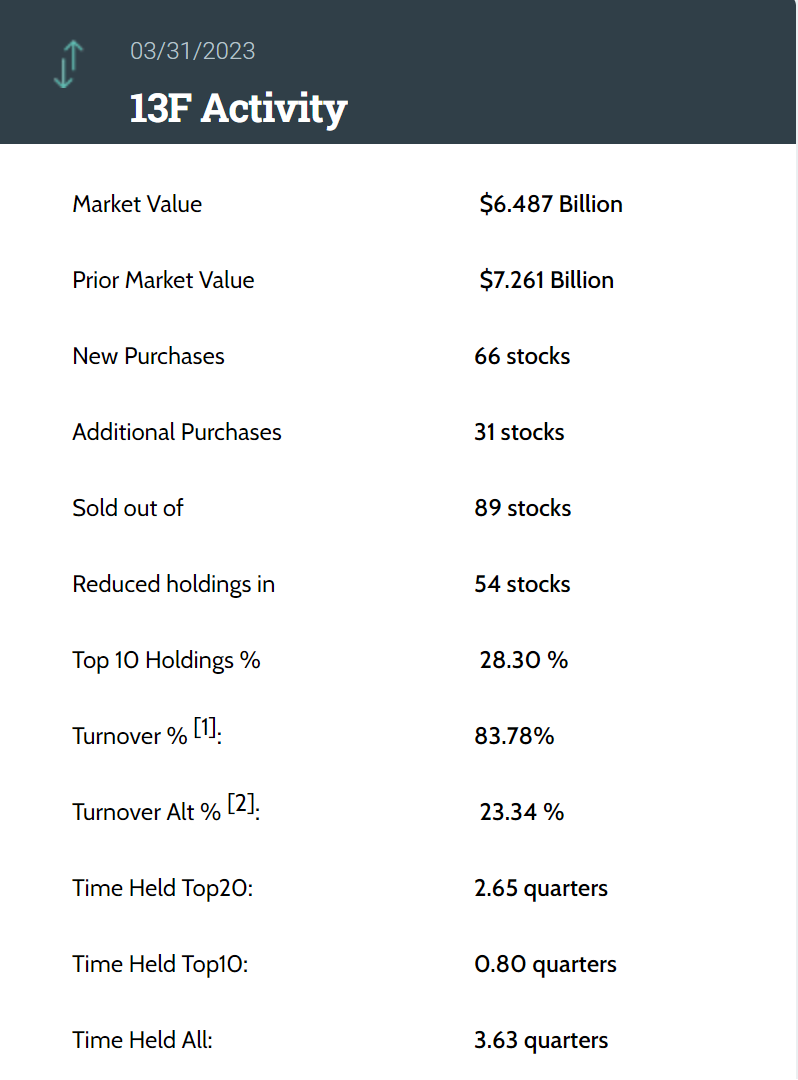Click the Top 10 Holdings % label

pos(166,660)
